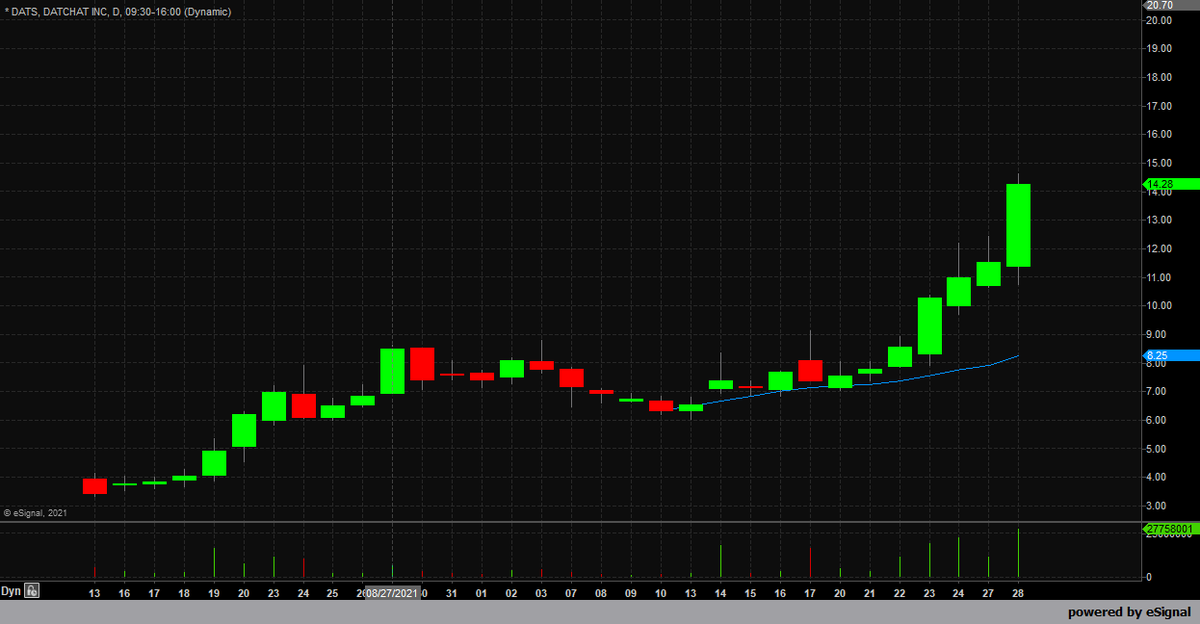The image size is (1200, 624).
Task: Click the 18 date label on time axis
Action: [x=183, y=593]
